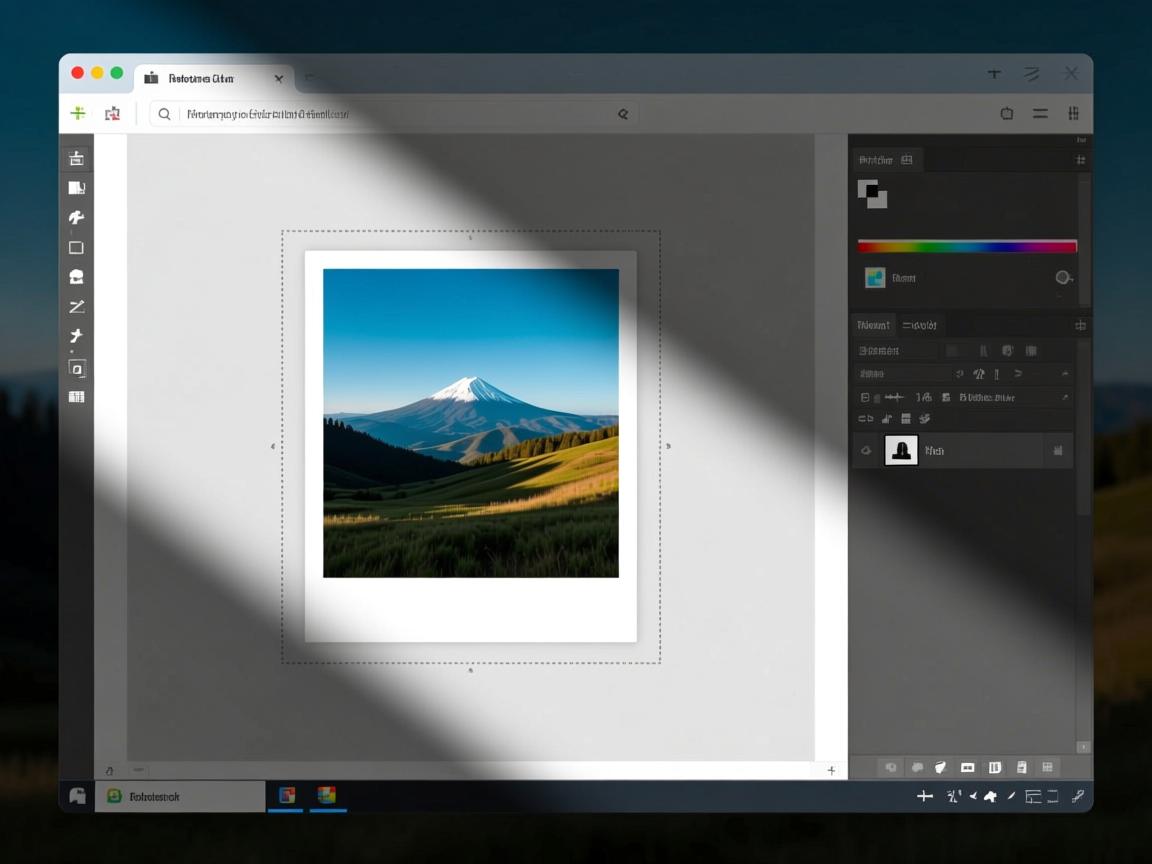Click the grid tool at bottom of left toolbar
This screenshot has height=864, width=1152.
click(76, 397)
